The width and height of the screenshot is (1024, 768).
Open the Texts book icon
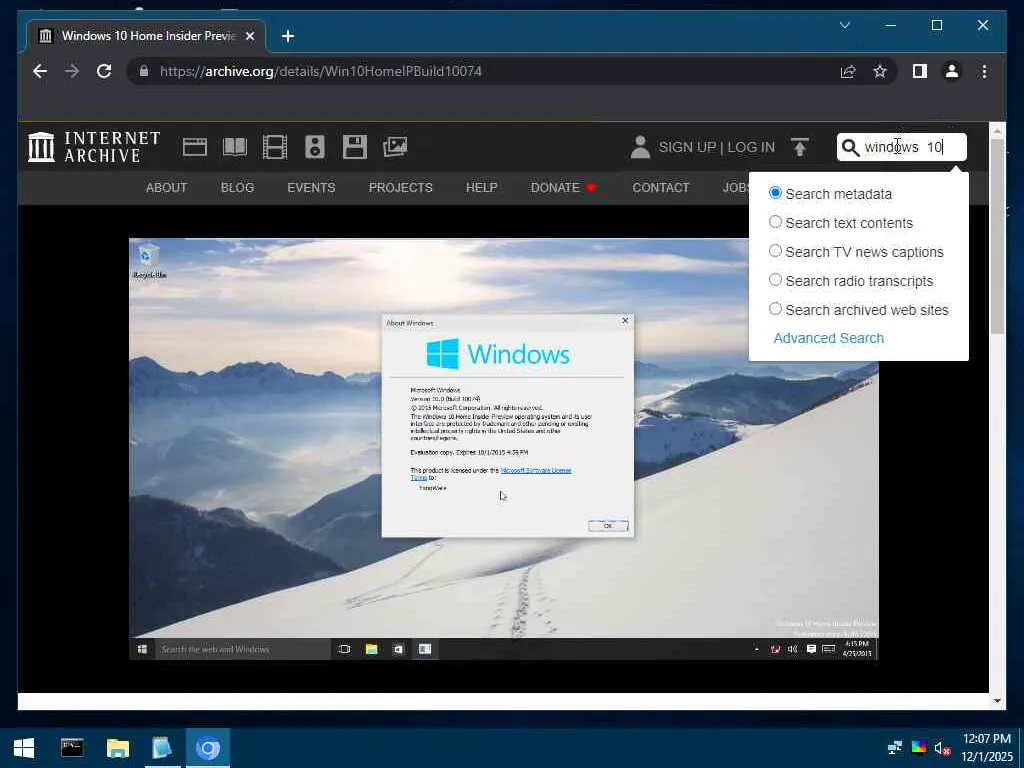(234, 147)
